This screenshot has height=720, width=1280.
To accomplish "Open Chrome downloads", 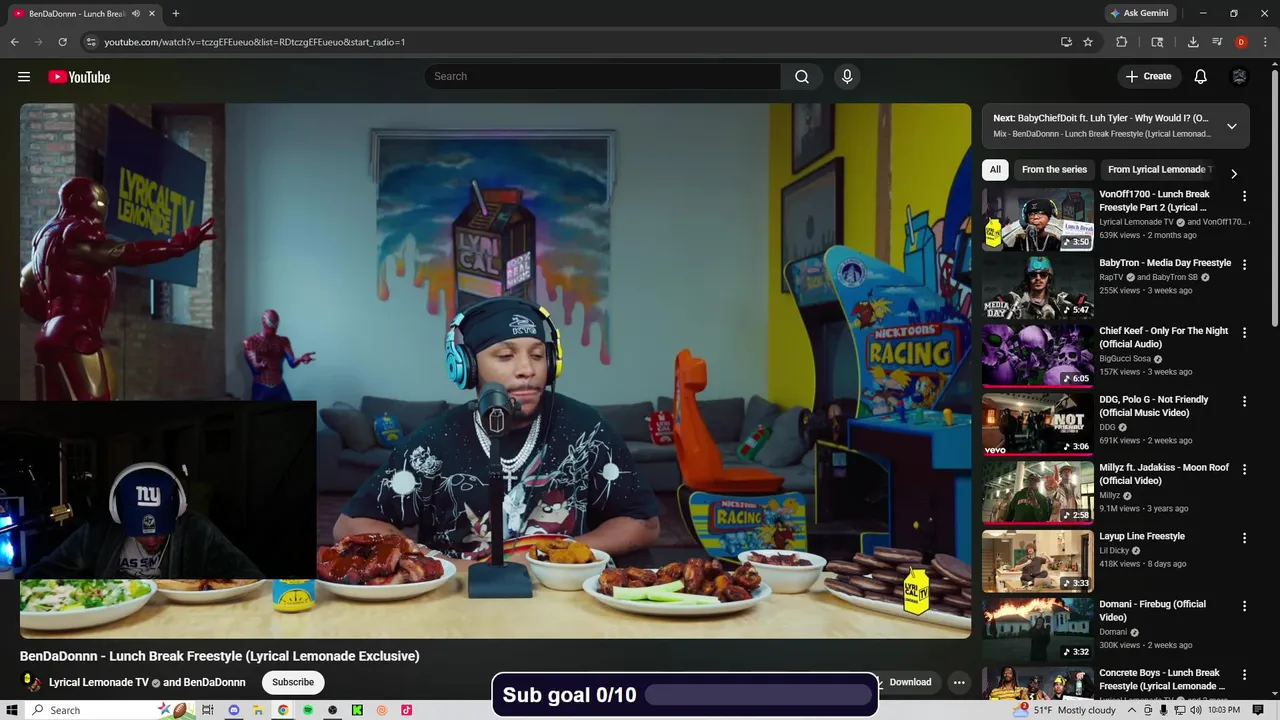I will tap(1193, 42).
